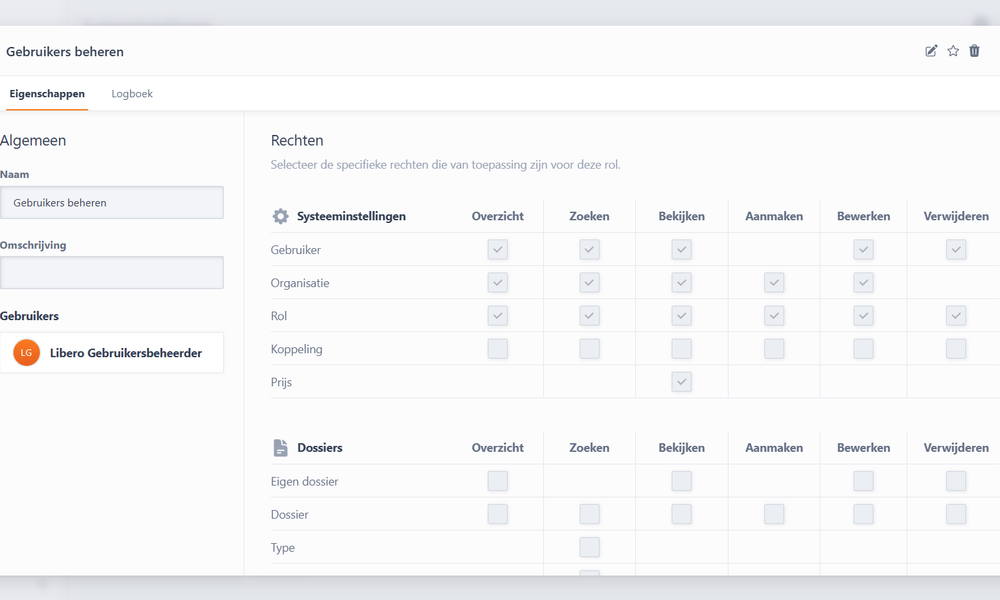Toggle Rol Overzicht checkbox
The image size is (1000, 600).
[x=497, y=316]
